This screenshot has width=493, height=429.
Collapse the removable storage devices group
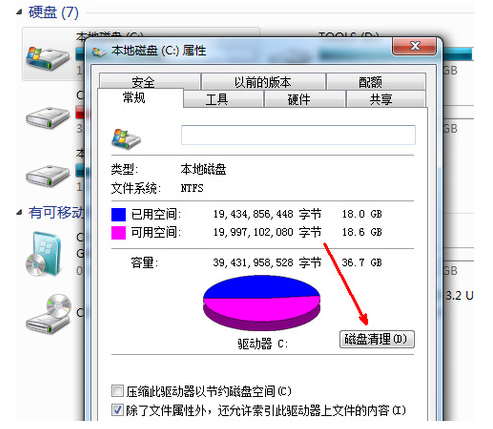click(19, 213)
